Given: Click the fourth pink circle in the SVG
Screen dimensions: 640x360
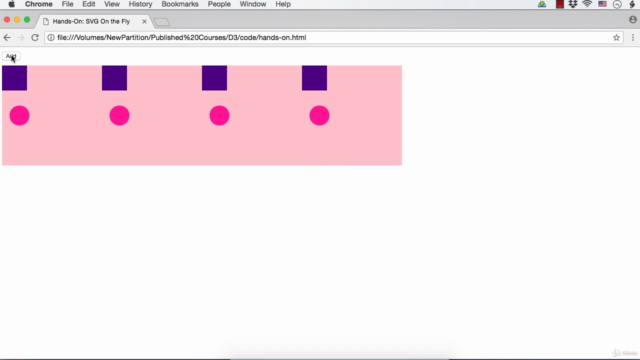Looking at the screenshot, I should tap(320, 116).
